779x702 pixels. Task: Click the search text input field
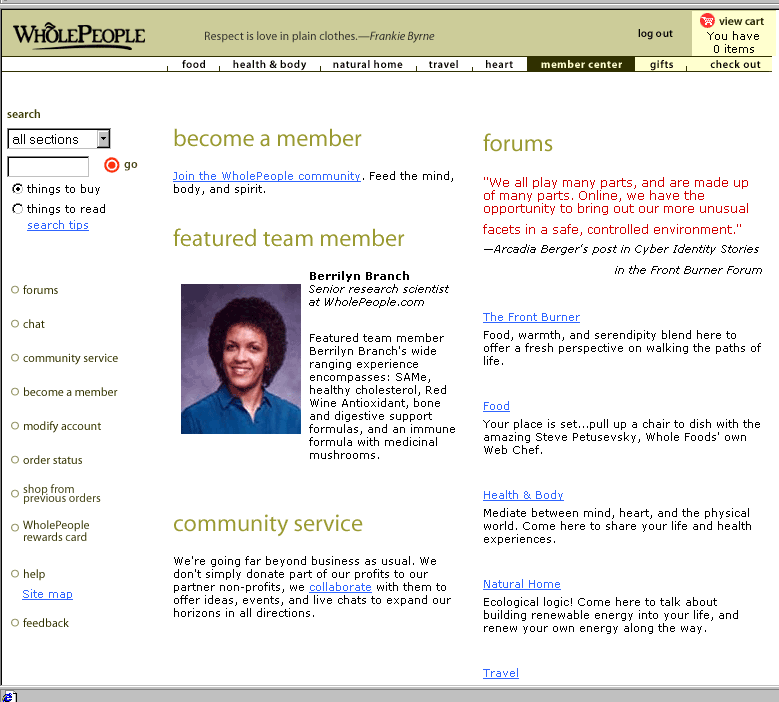point(48,166)
